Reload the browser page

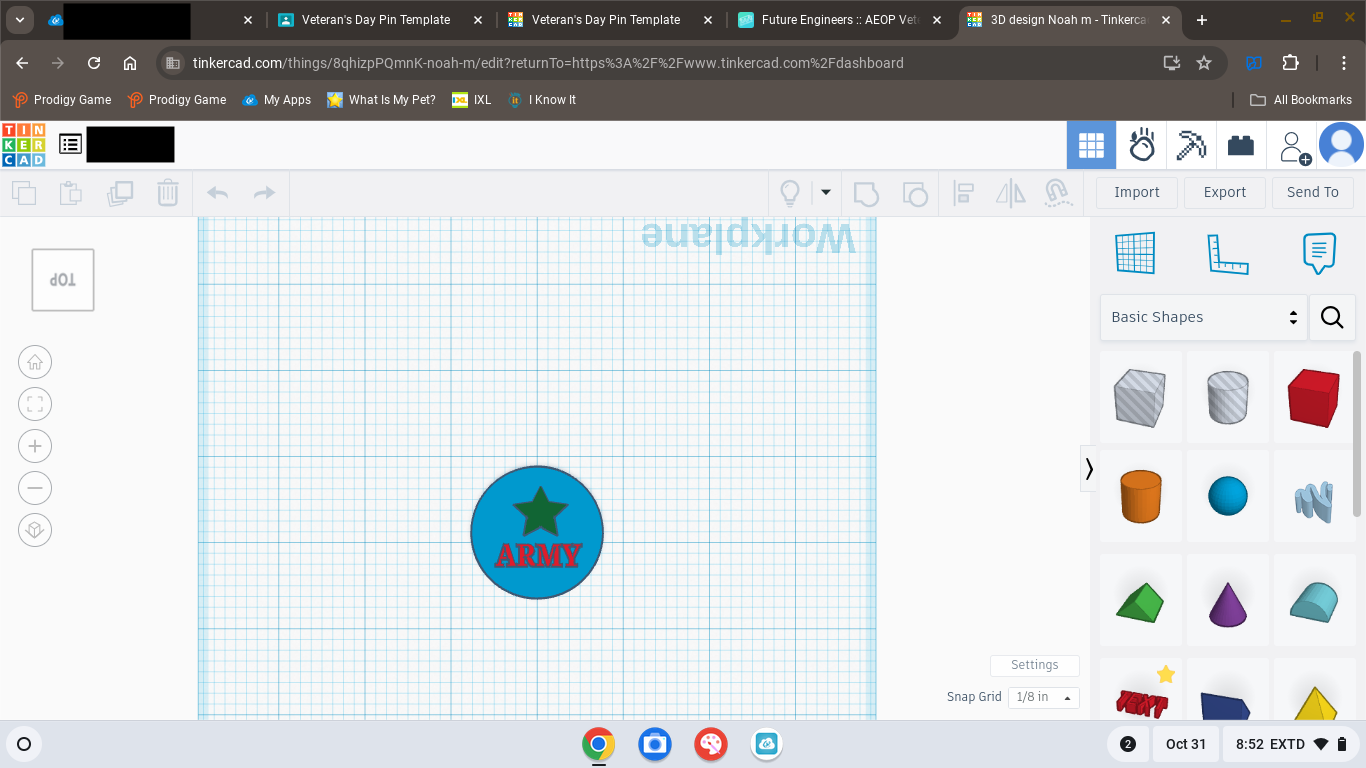click(94, 63)
